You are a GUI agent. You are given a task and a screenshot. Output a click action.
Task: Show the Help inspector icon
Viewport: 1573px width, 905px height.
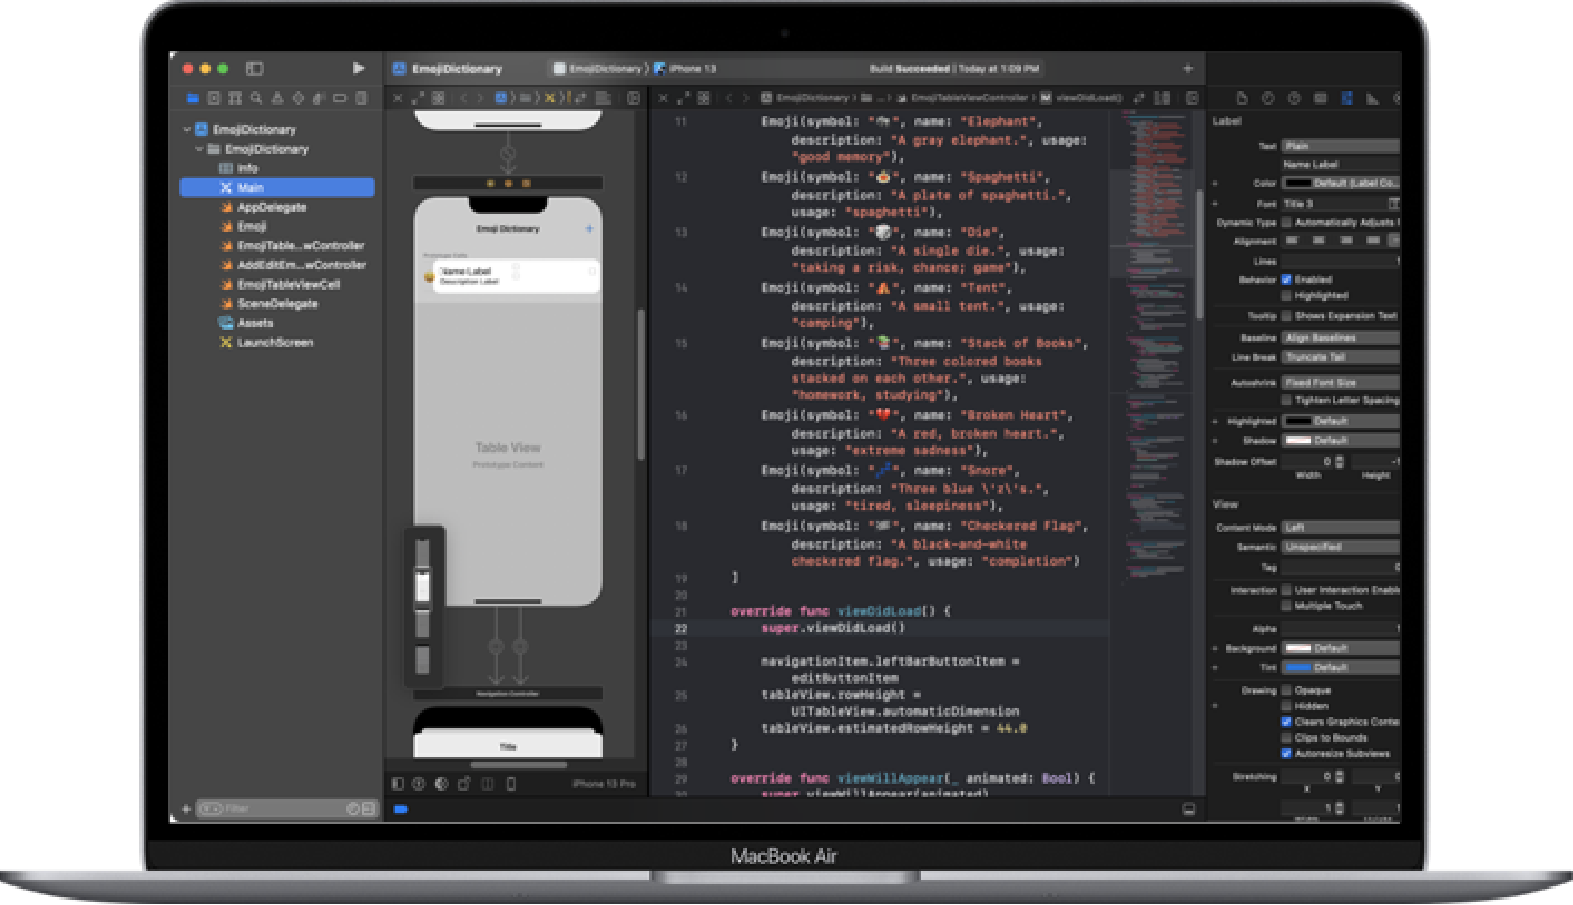[1294, 98]
